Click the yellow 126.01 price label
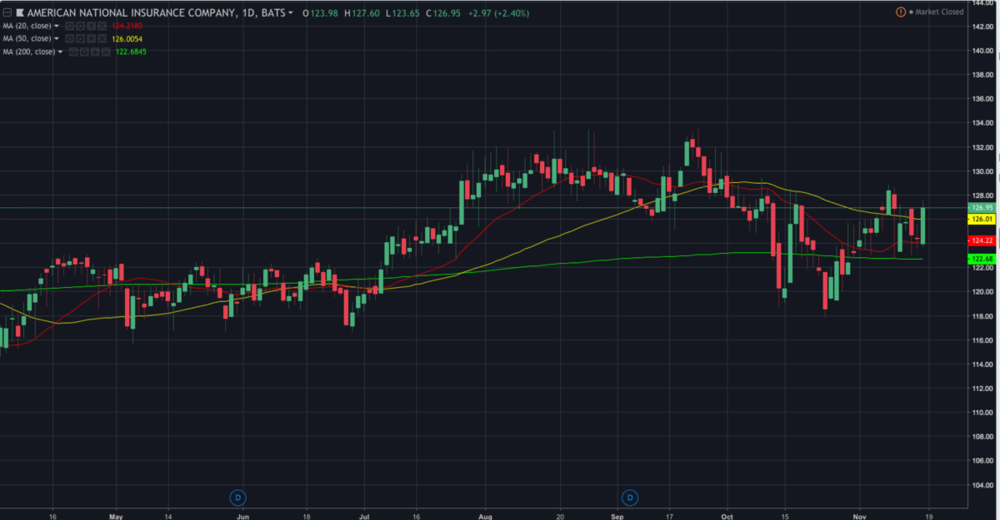Image resolution: width=1000 pixels, height=520 pixels. (981, 219)
